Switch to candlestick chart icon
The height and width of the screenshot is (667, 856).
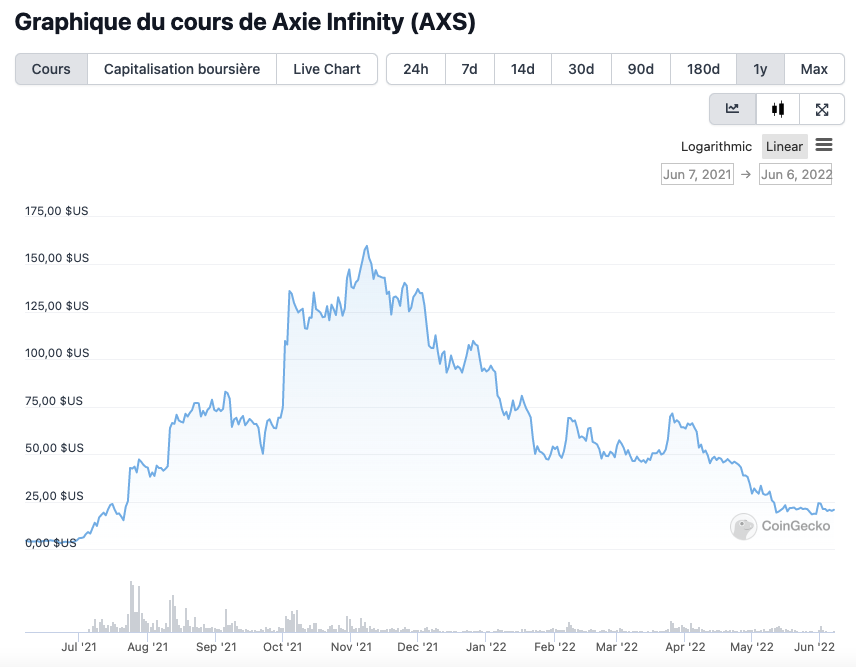point(777,109)
